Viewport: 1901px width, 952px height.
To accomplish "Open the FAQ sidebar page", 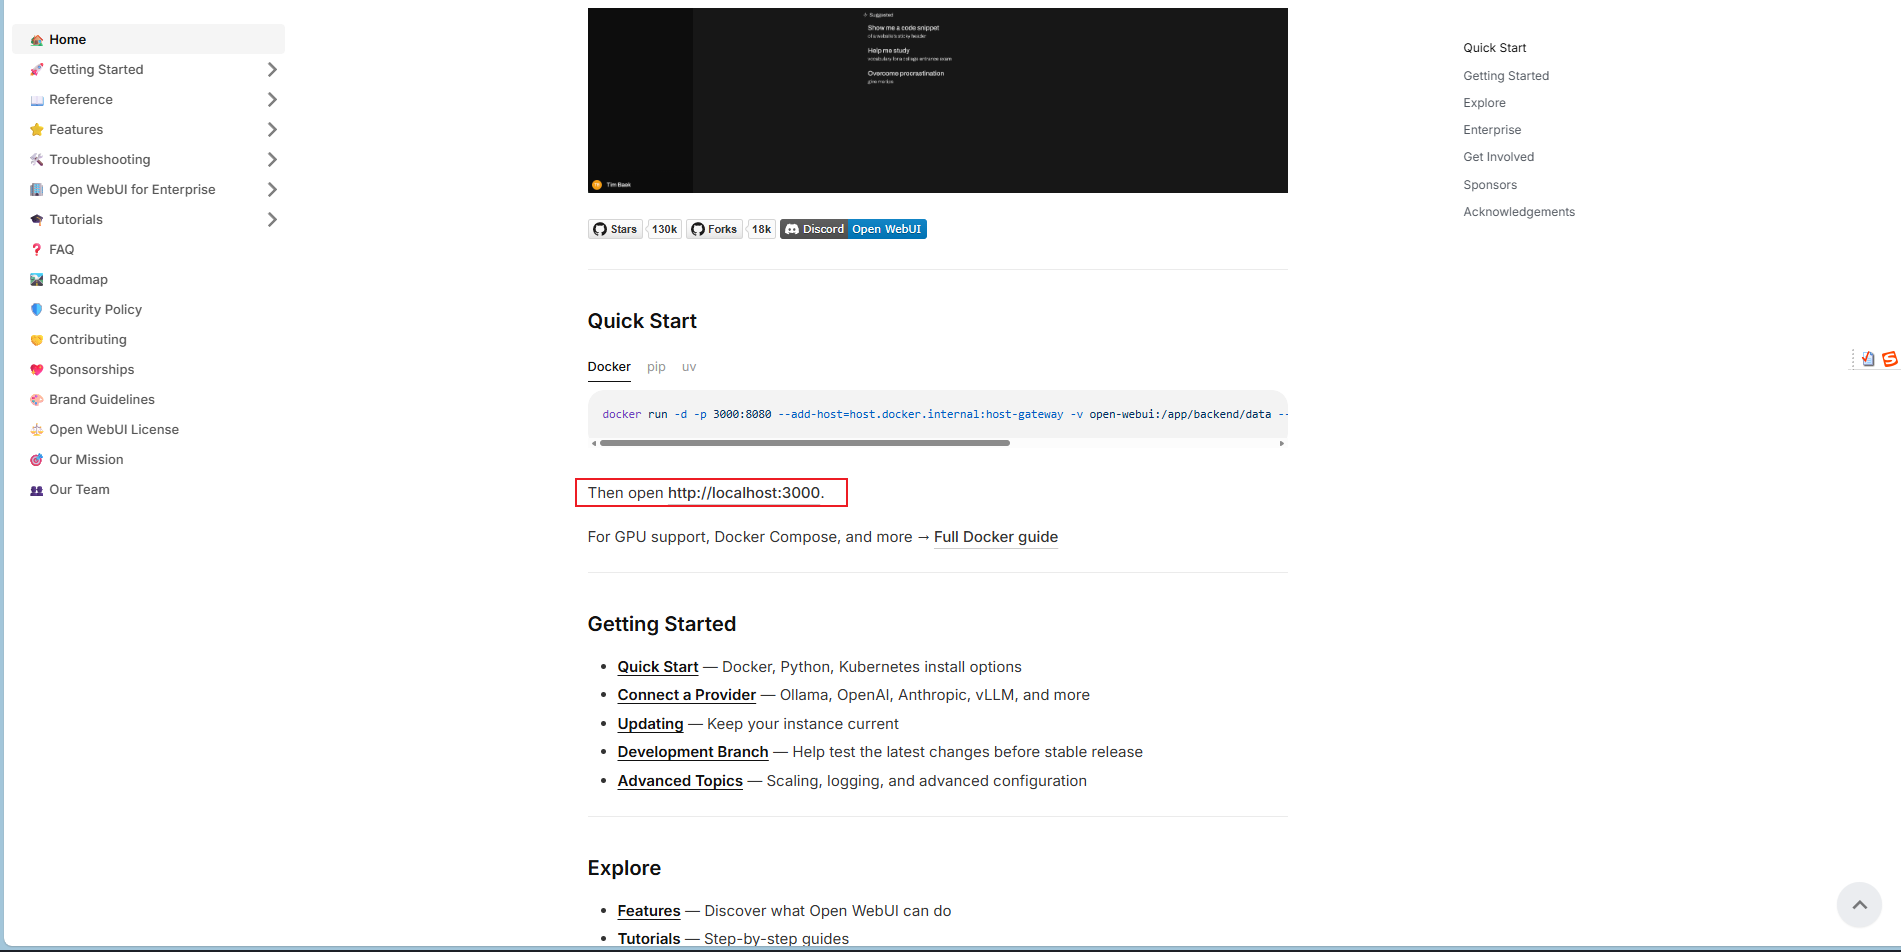I will [62, 250].
